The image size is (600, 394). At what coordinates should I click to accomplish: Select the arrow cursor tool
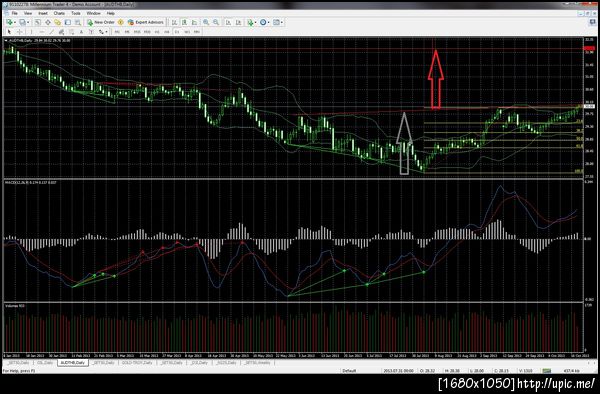(9, 32)
